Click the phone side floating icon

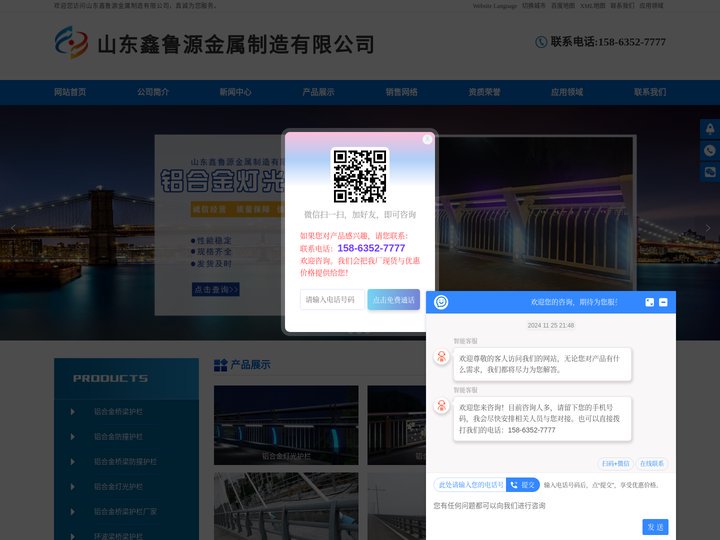[x=710, y=151]
